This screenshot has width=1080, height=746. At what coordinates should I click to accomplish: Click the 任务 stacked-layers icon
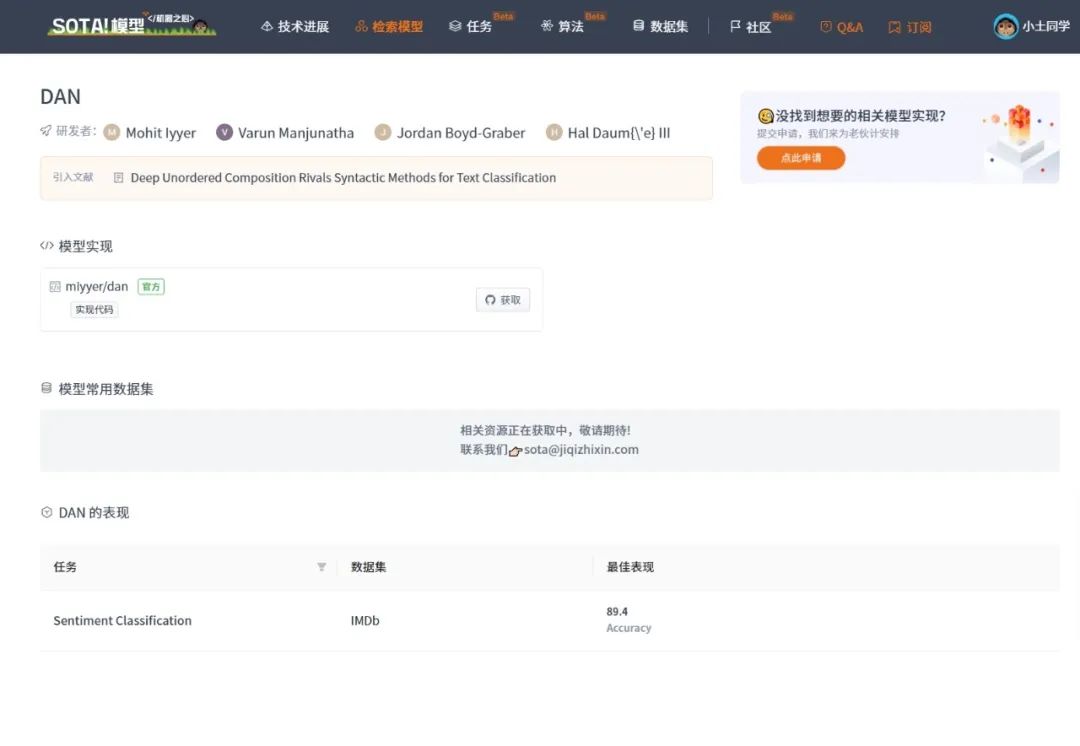click(x=455, y=27)
